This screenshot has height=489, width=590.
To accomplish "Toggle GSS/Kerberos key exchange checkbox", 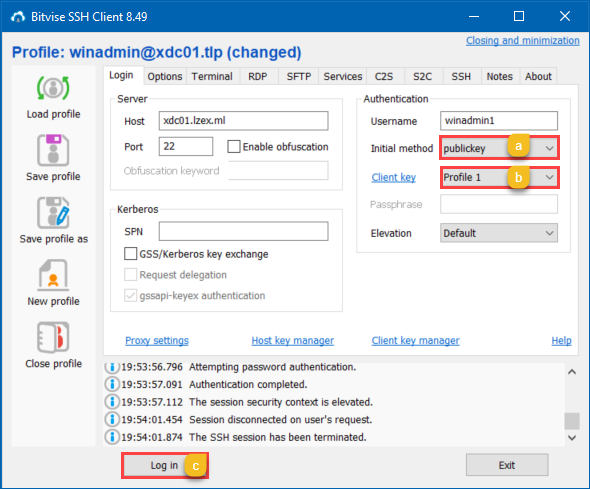I will click(131, 254).
